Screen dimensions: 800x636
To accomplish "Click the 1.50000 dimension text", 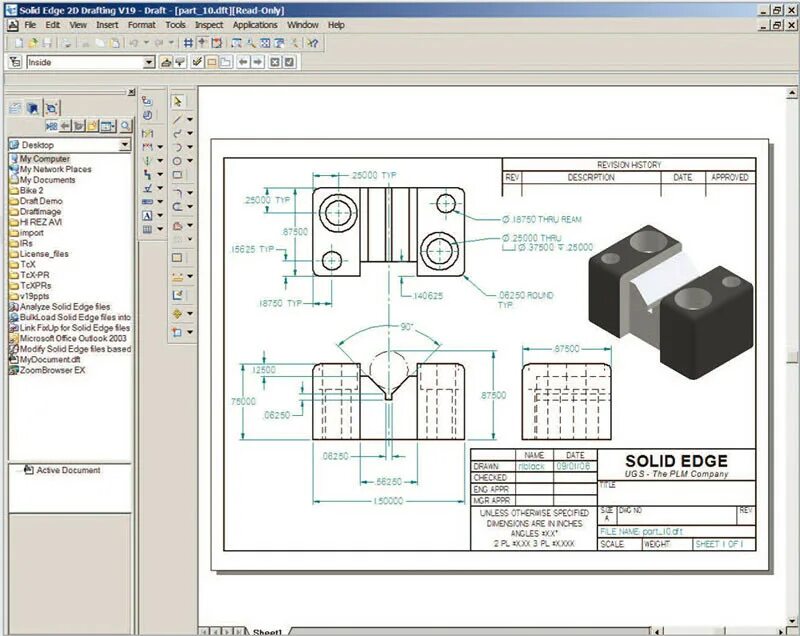I will (x=388, y=501).
